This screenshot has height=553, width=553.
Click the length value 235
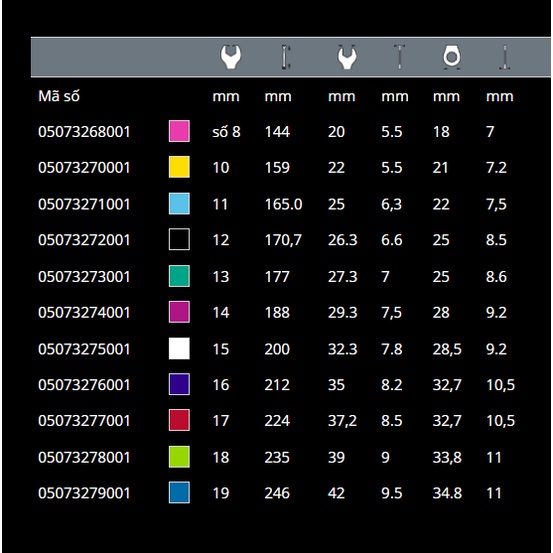tap(277, 457)
